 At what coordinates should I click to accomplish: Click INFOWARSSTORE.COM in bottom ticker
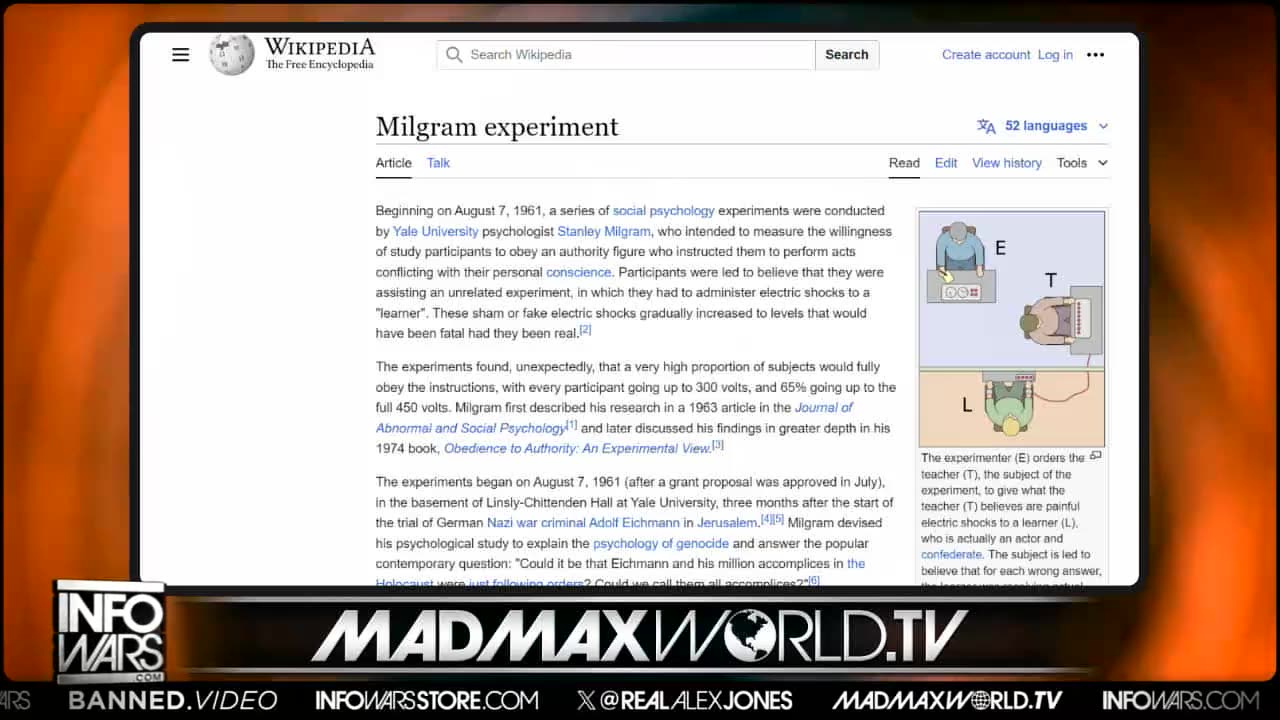(x=427, y=700)
